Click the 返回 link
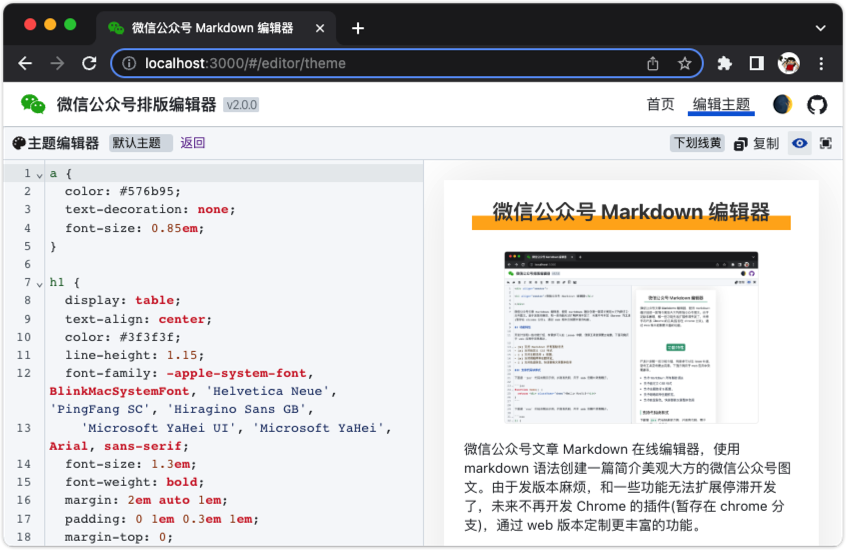The height and width of the screenshot is (550, 846). pyautogui.click(x=193, y=143)
